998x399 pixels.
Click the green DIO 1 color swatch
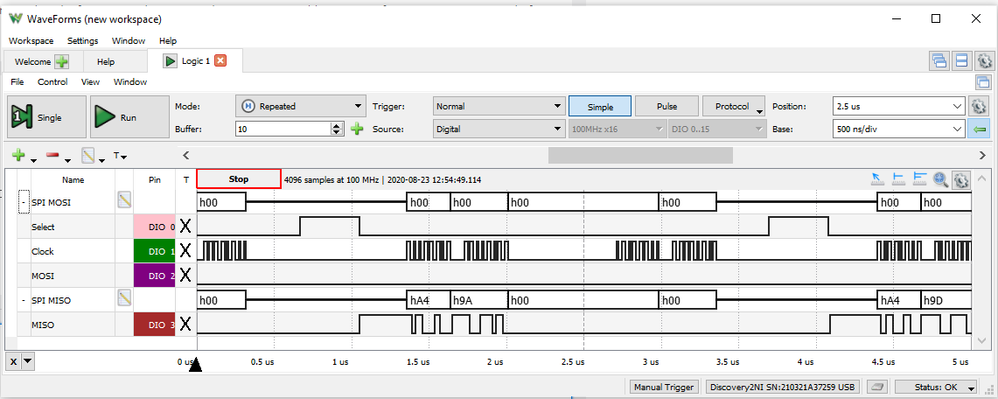coord(155,251)
